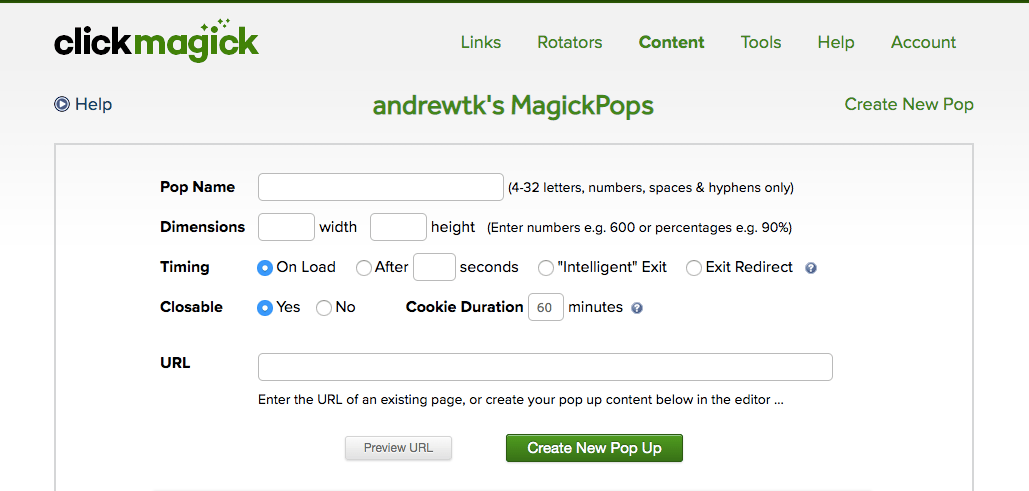Click the Create New Pop link
Viewport: 1029px width, 491px height.
909,104
